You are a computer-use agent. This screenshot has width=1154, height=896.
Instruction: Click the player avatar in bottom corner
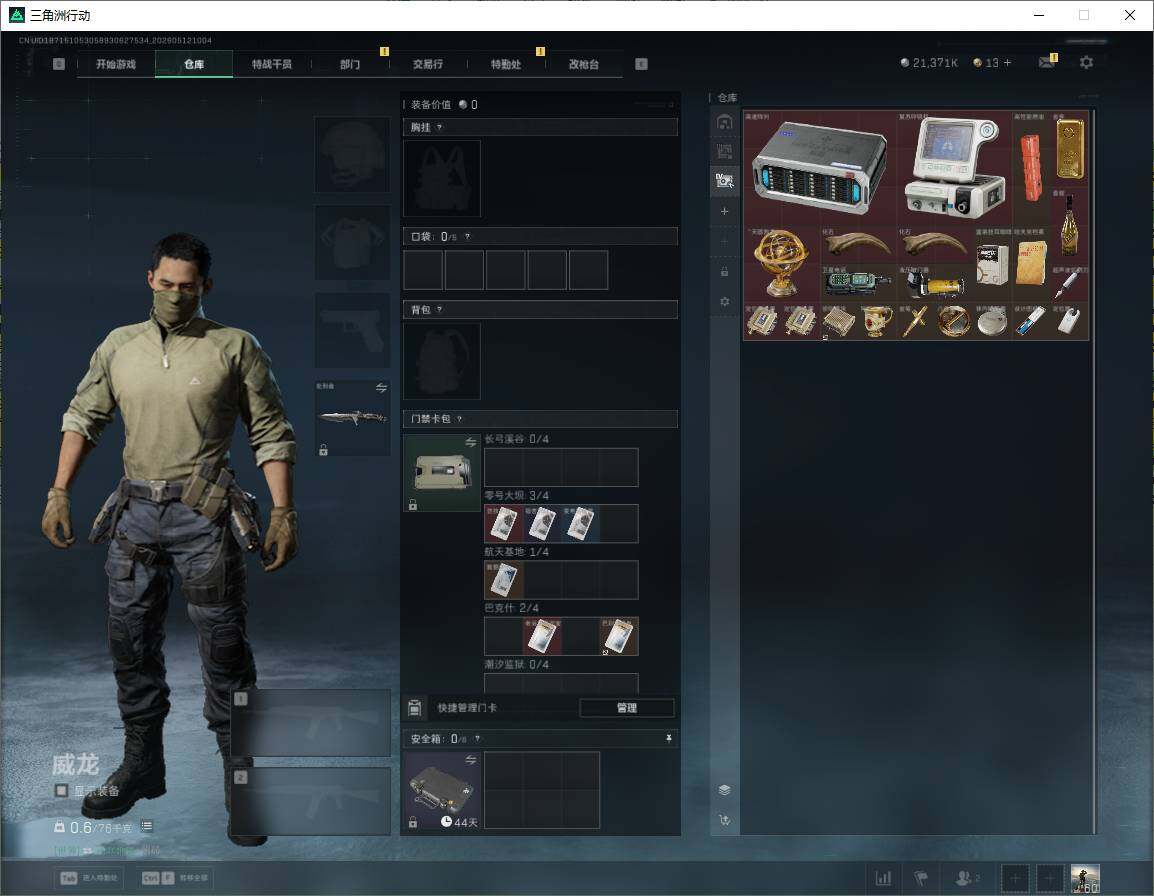1085,878
